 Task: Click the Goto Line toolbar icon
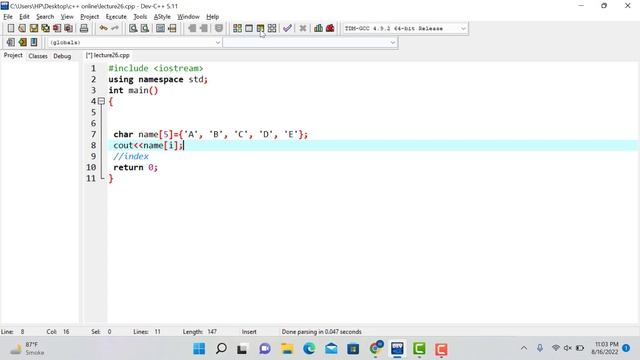(172, 28)
